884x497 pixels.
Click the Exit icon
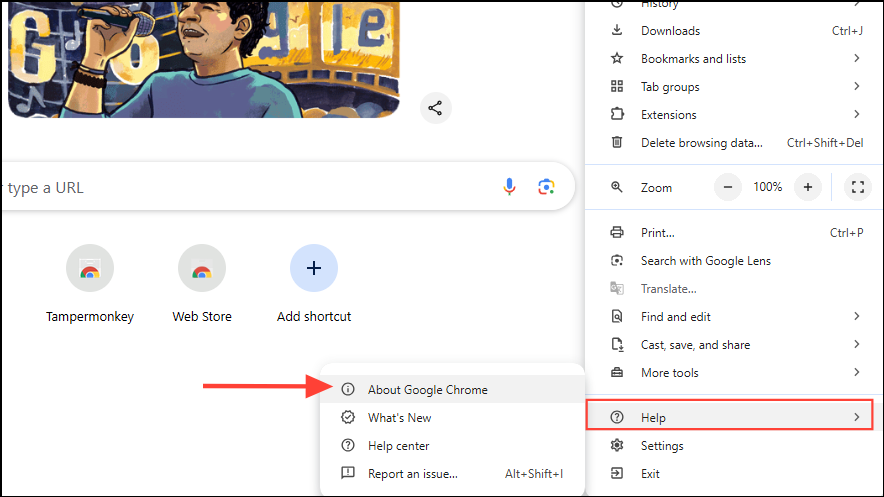point(617,473)
